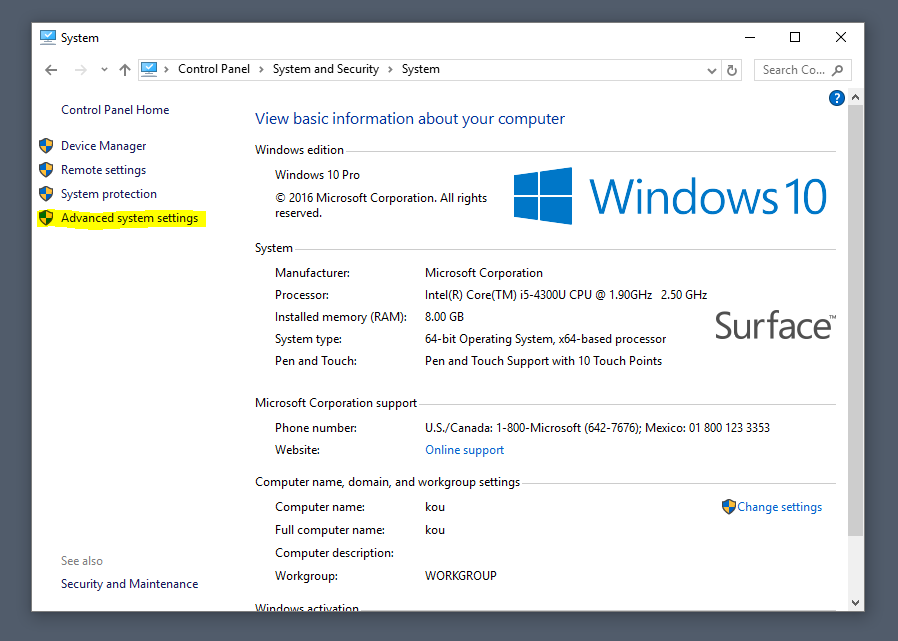This screenshot has height=641, width=898.
Task: Go back with the back arrow
Action: (51, 70)
